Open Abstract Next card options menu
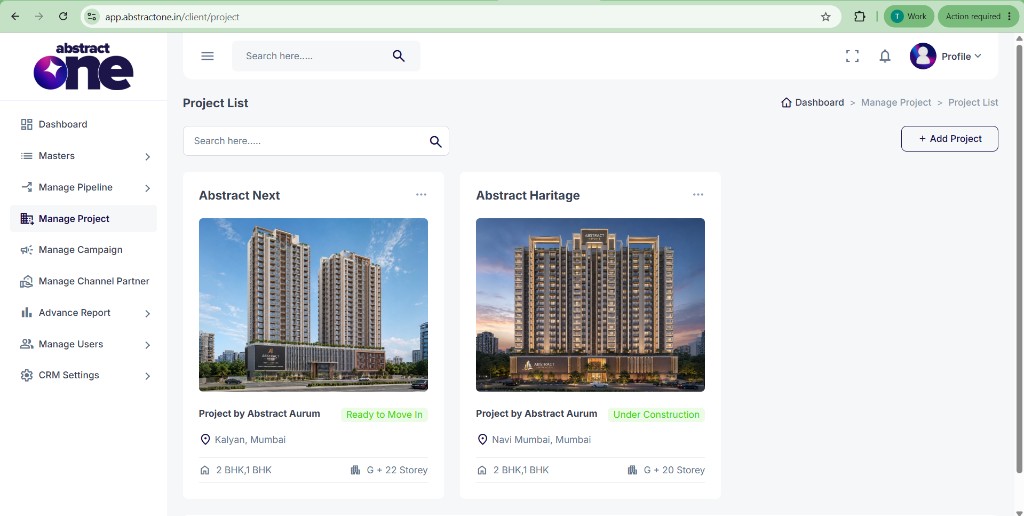The image size is (1024, 516). tap(421, 195)
